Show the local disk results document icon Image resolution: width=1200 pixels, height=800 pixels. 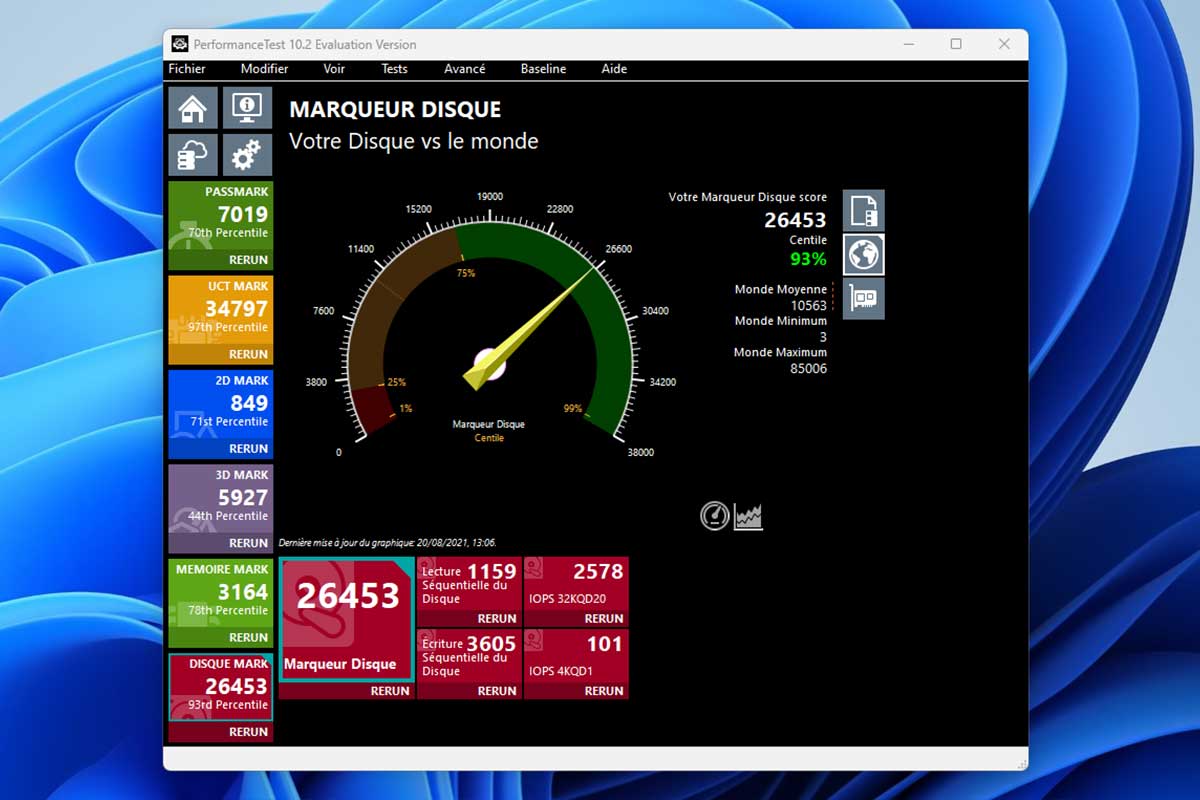coord(864,211)
